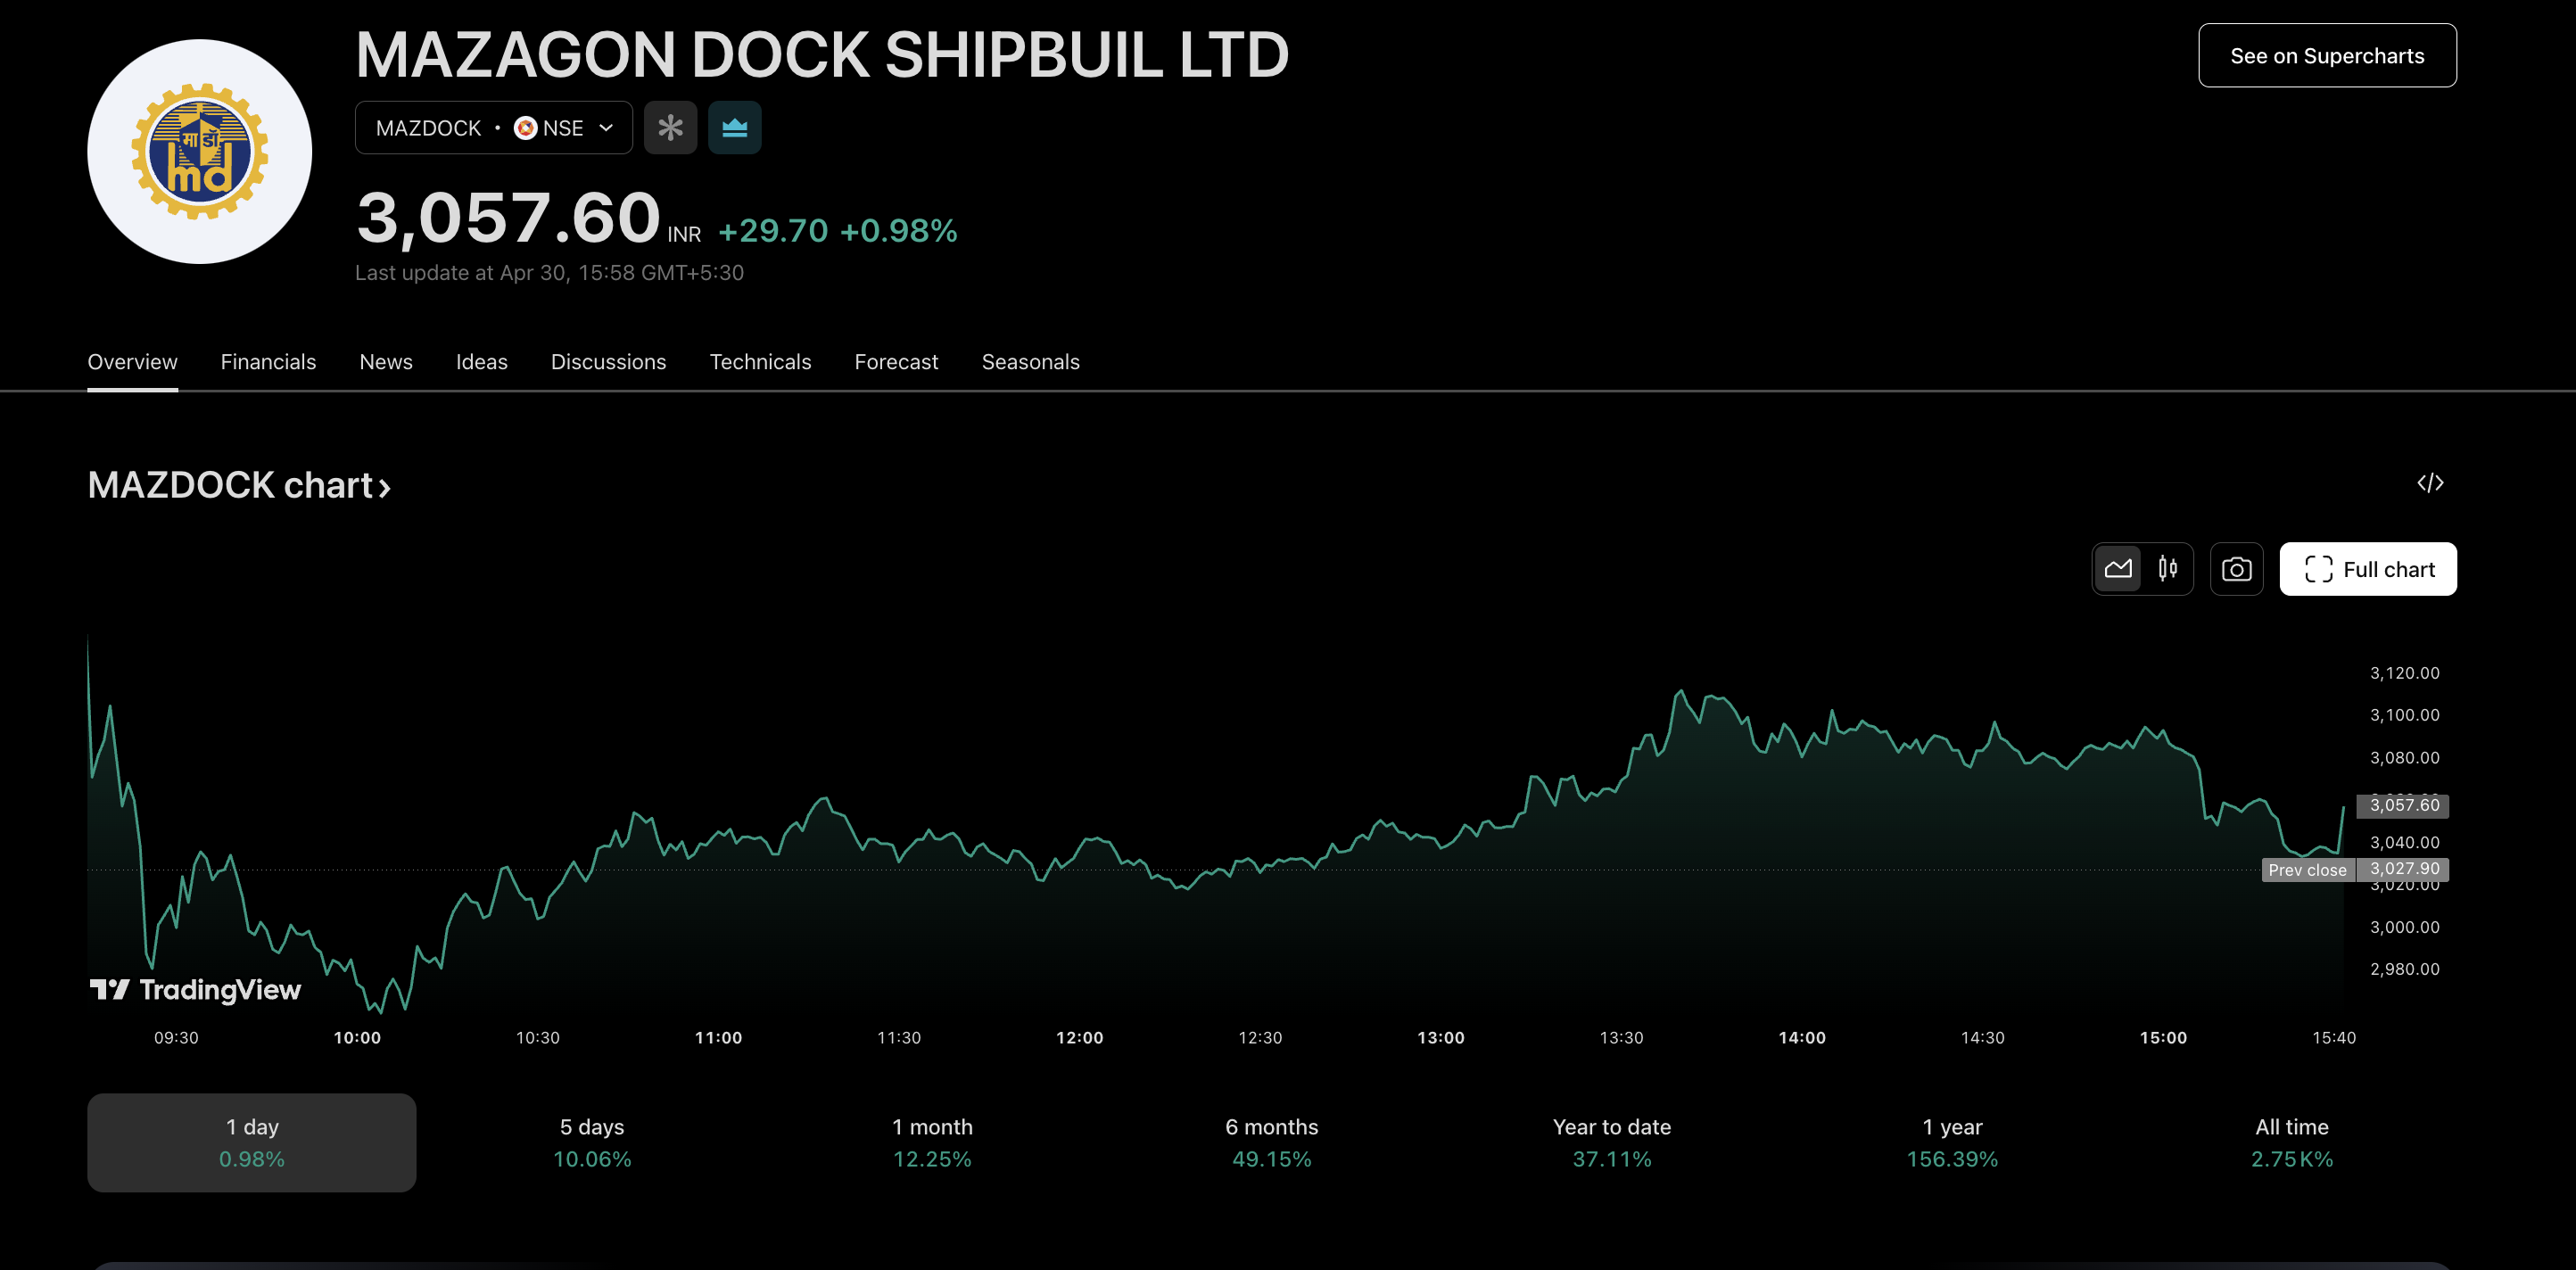This screenshot has width=2576, height=1270.
Task: Click the Mazagon Dock company logo
Action: [x=200, y=152]
